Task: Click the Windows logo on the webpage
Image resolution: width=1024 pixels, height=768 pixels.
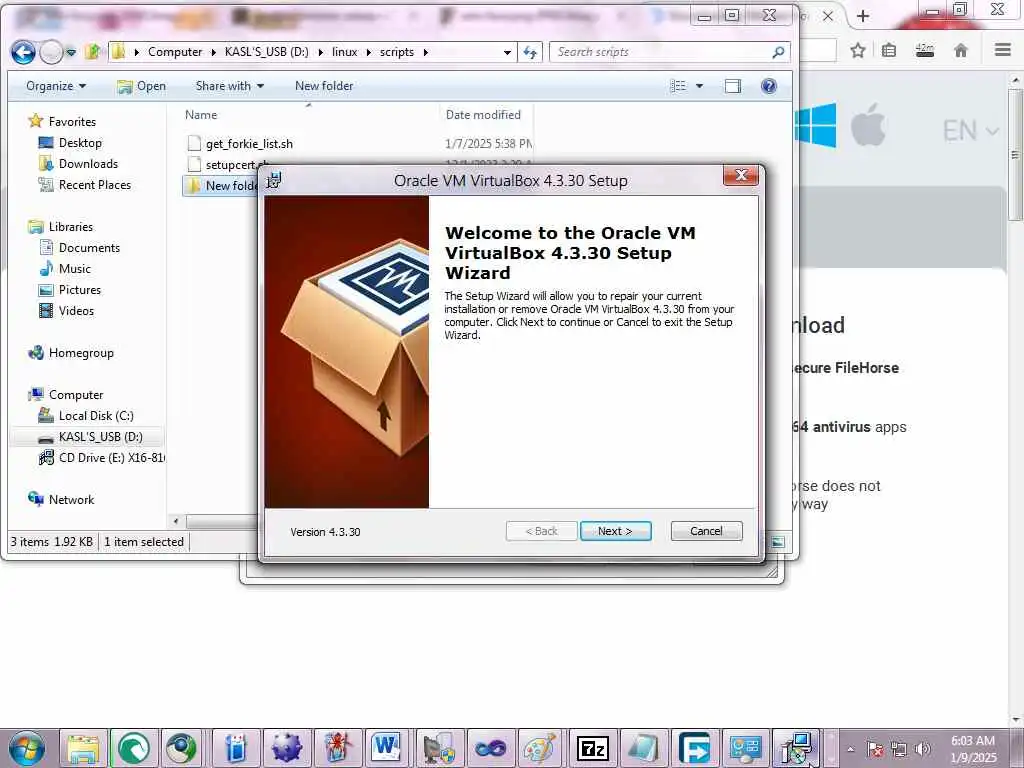Action: coord(815,125)
